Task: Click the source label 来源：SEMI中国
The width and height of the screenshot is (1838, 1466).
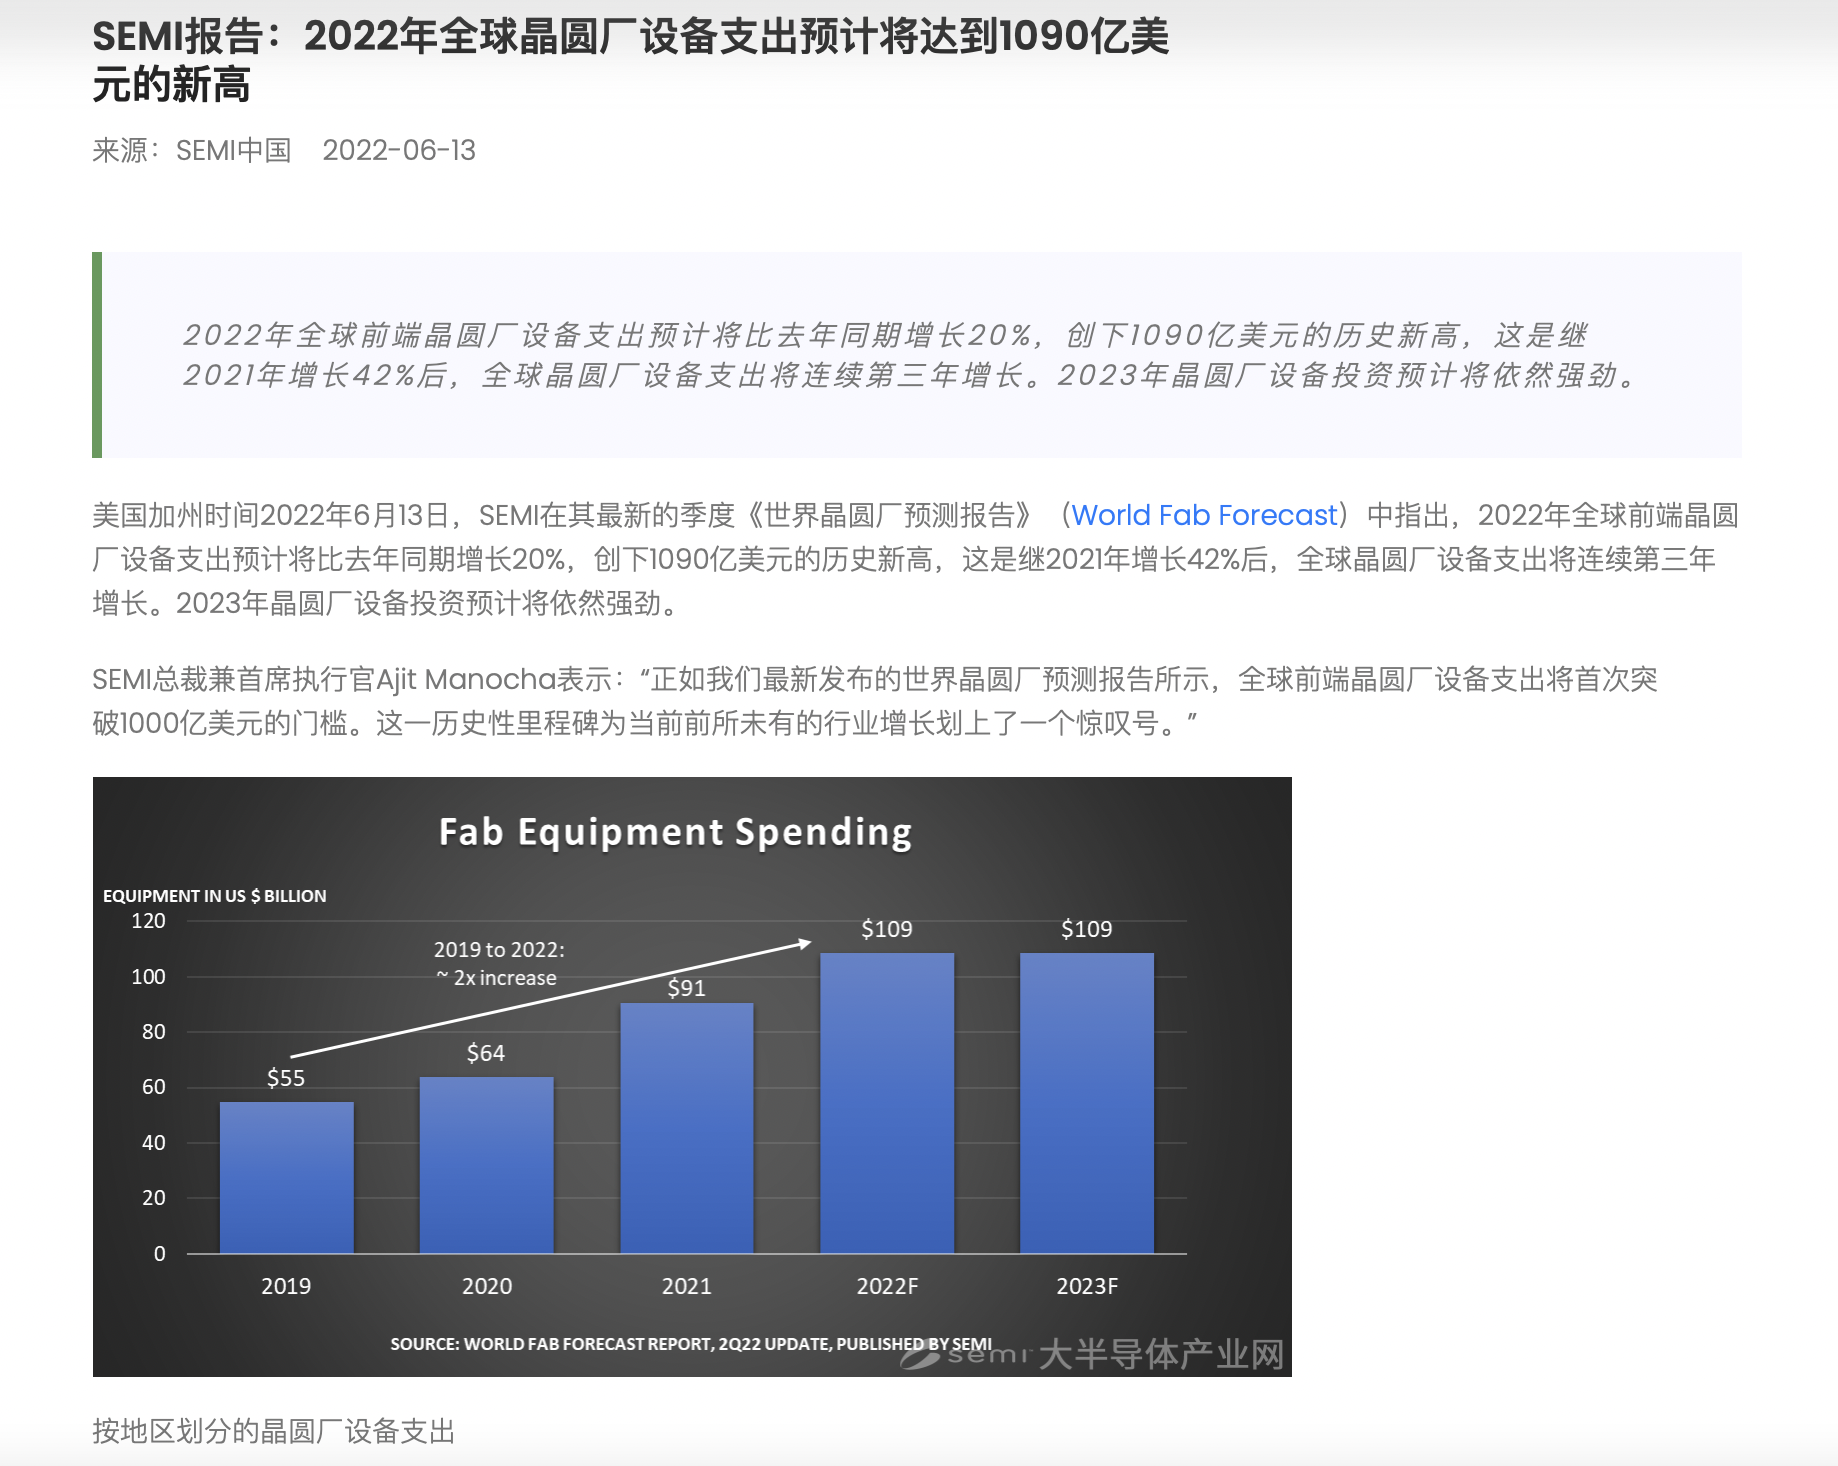Action: pyautogui.click(x=192, y=150)
